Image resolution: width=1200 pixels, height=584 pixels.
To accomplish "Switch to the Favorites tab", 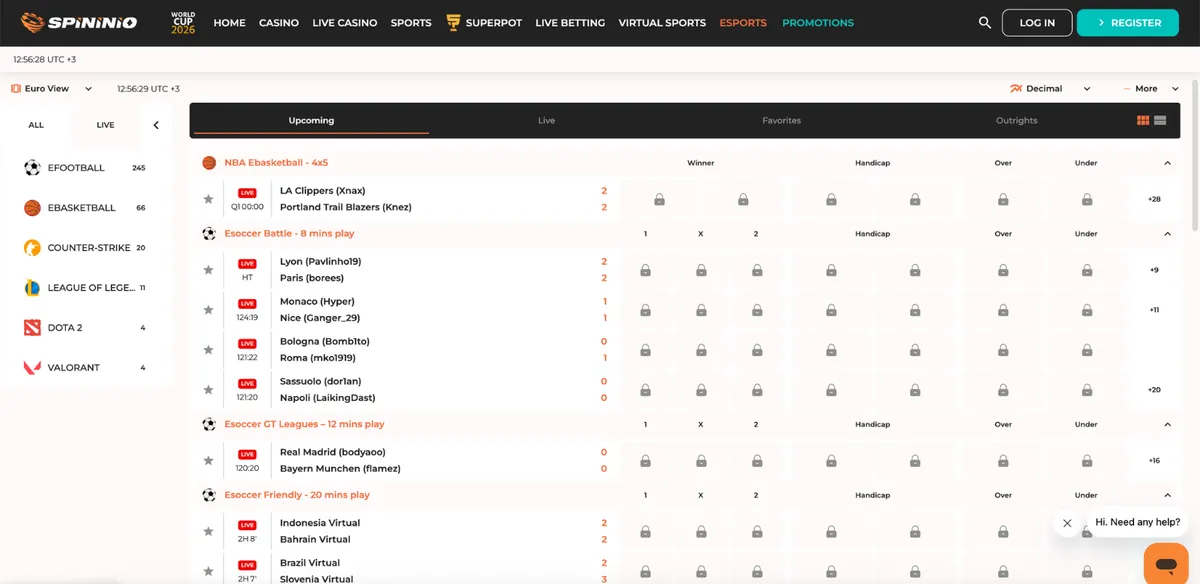I will [781, 120].
